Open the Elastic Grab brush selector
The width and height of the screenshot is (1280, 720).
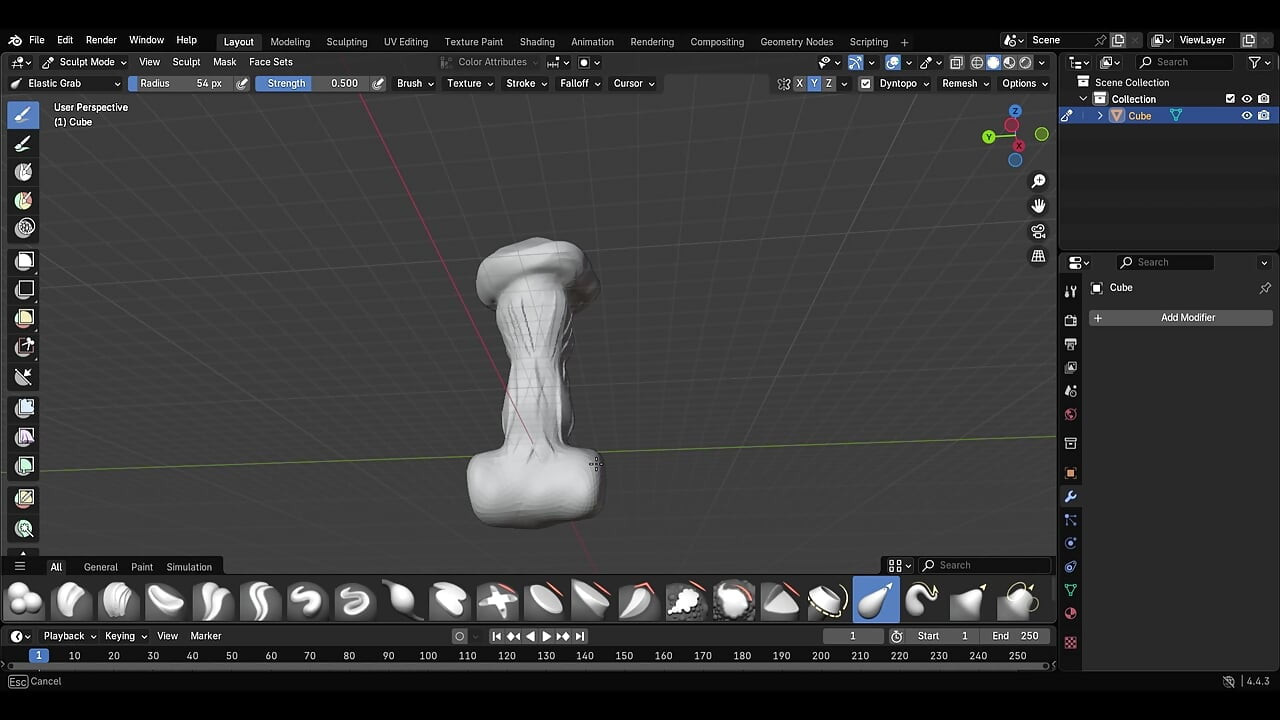pos(65,83)
